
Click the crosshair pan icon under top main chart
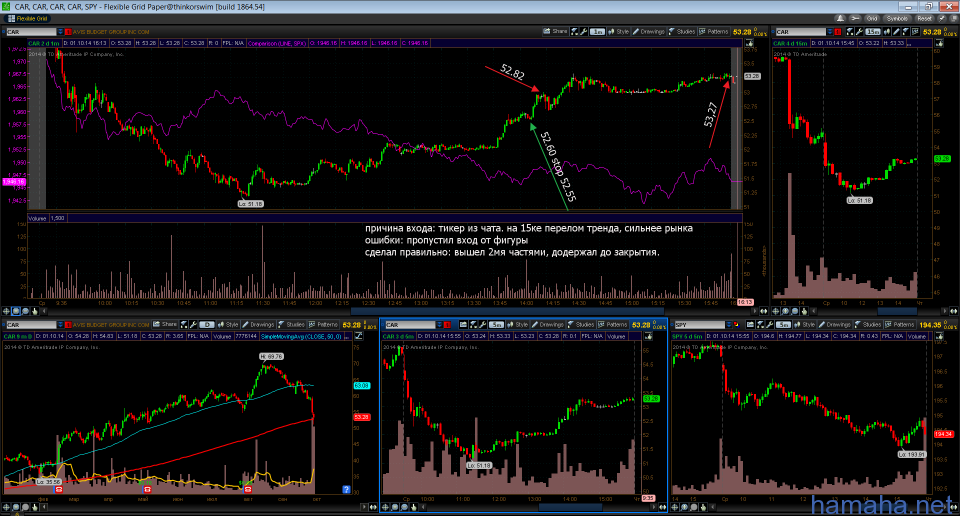click(6, 311)
